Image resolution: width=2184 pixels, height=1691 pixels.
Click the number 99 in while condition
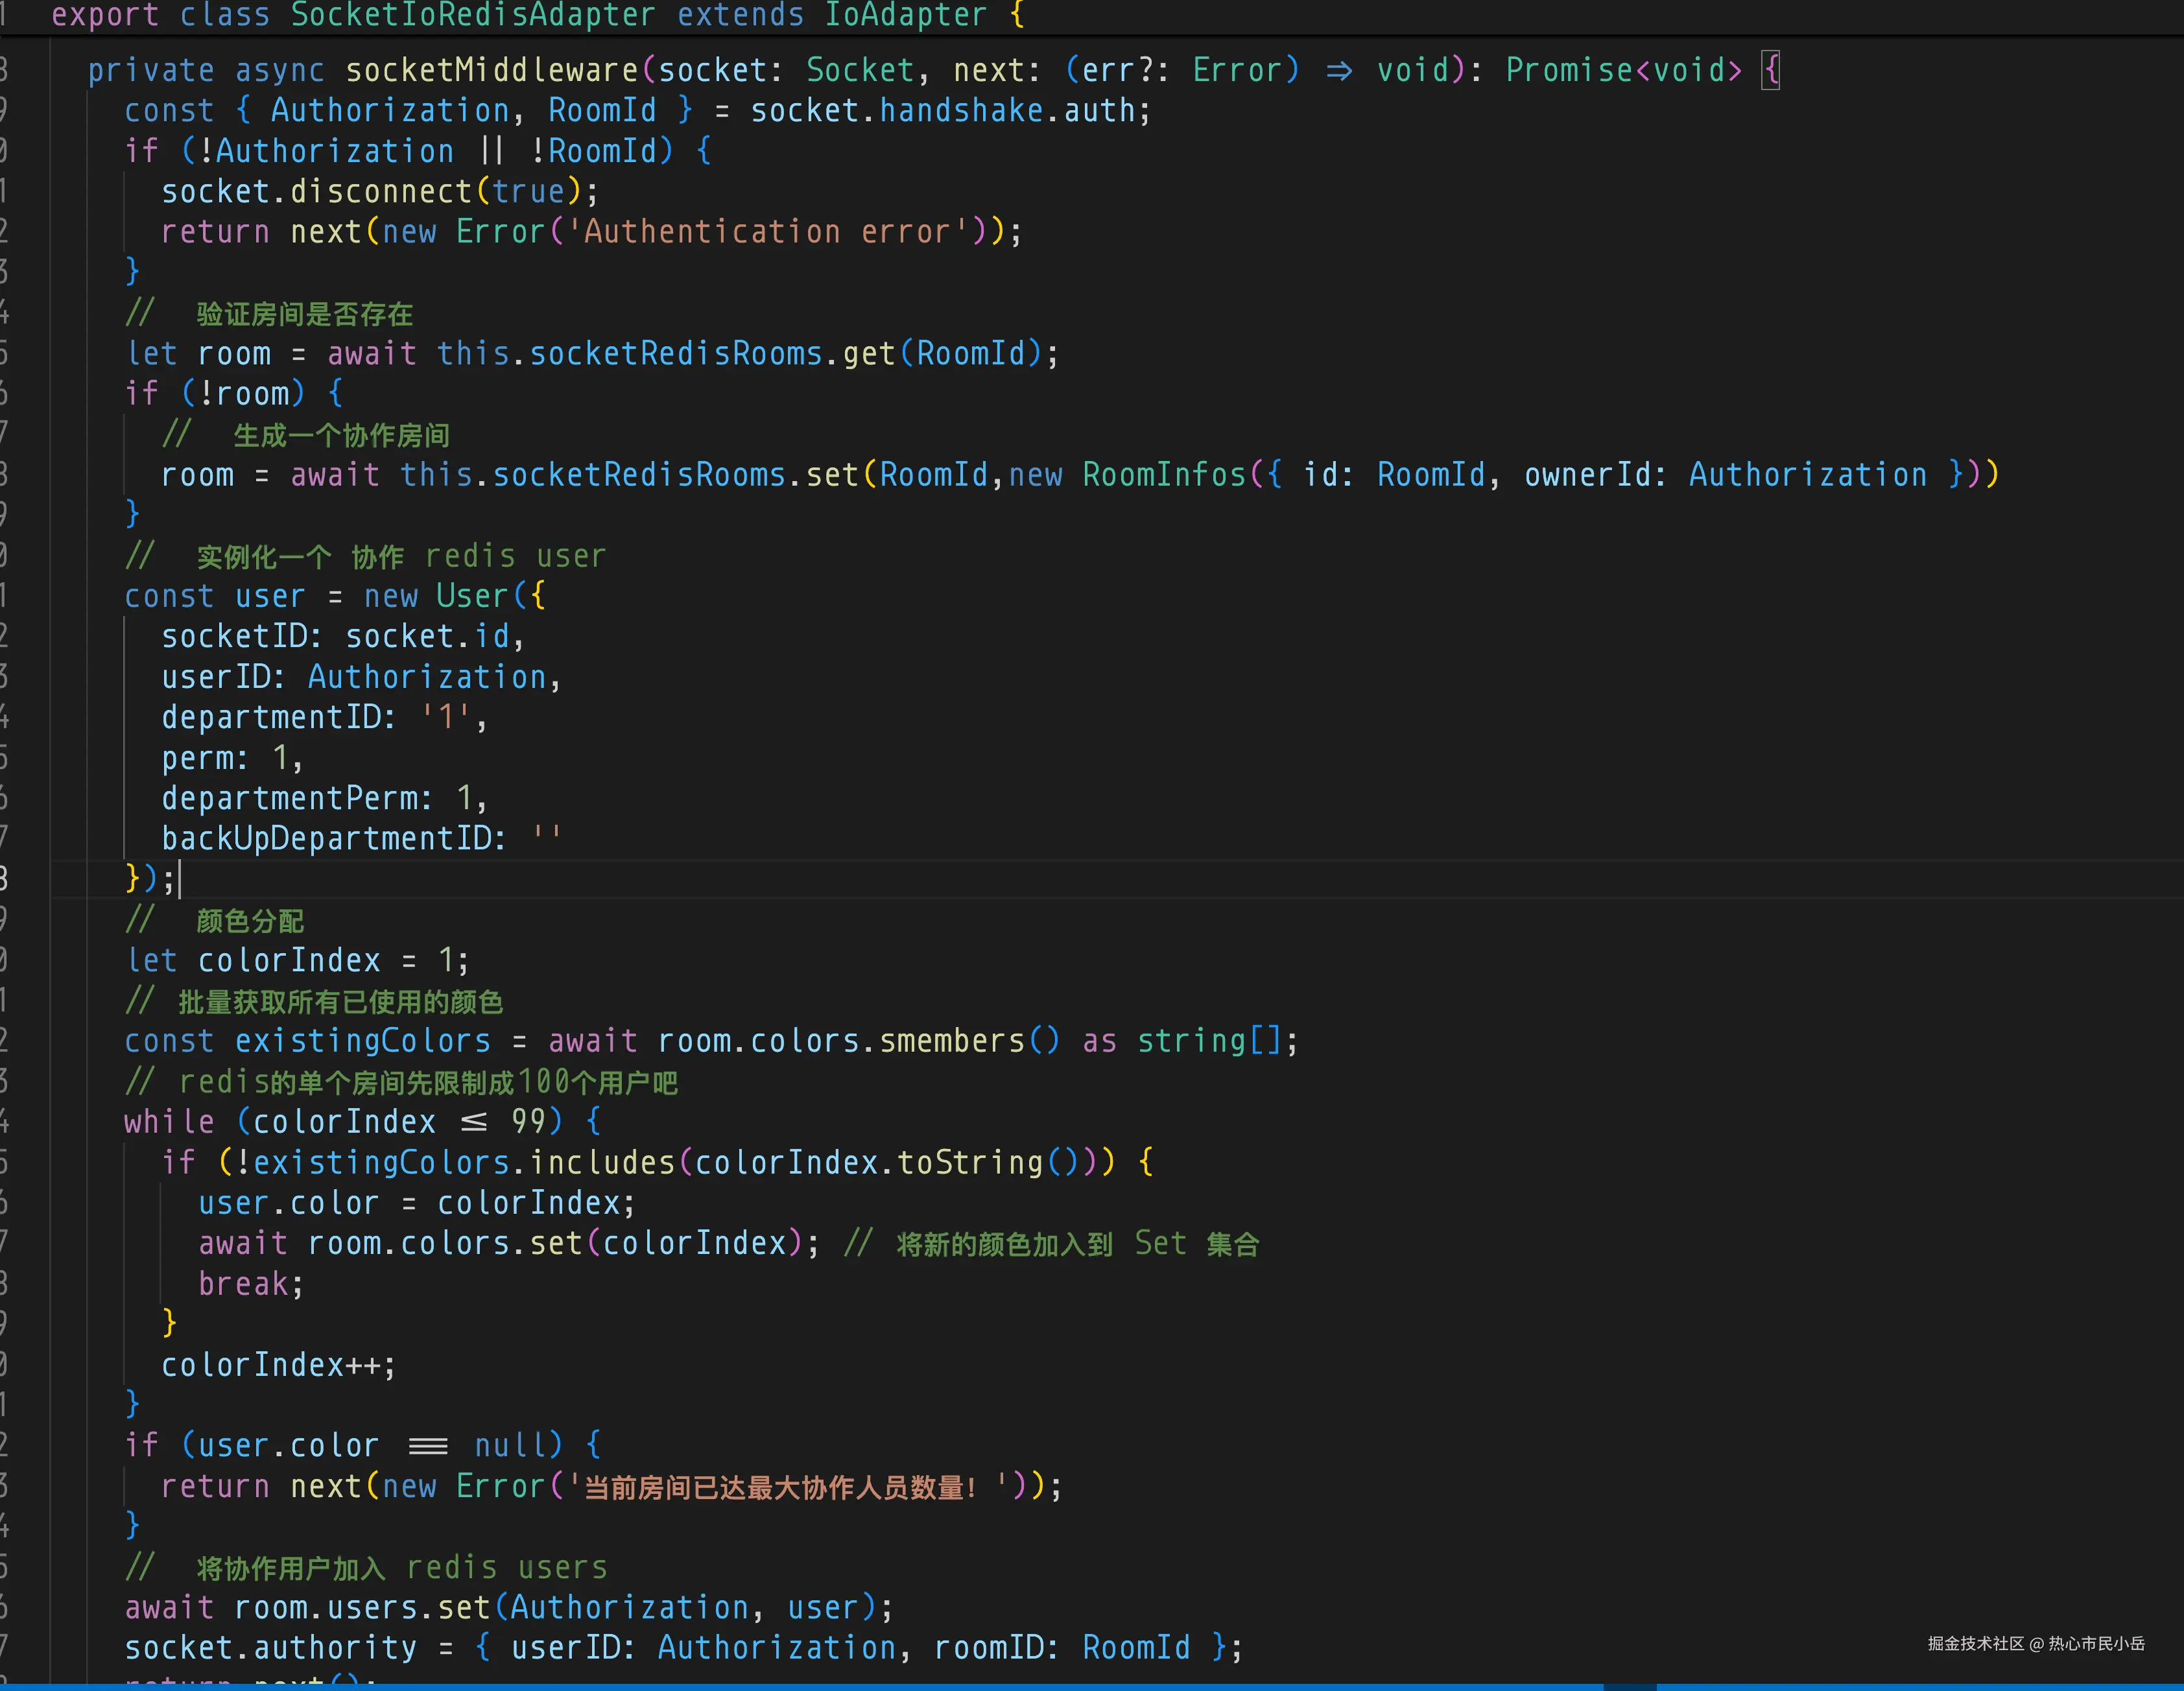pyautogui.click(x=528, y=1121)
